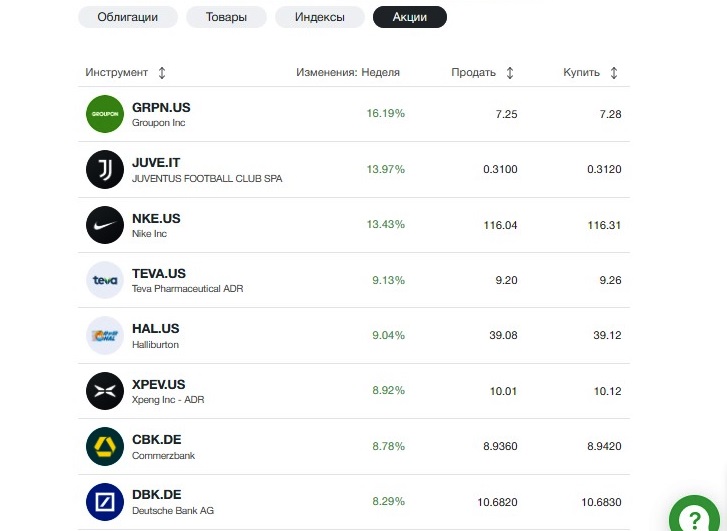Click the Halliburton logo icon
The height and width of the screenshot is (531, 727).
[x=104, y=335]
